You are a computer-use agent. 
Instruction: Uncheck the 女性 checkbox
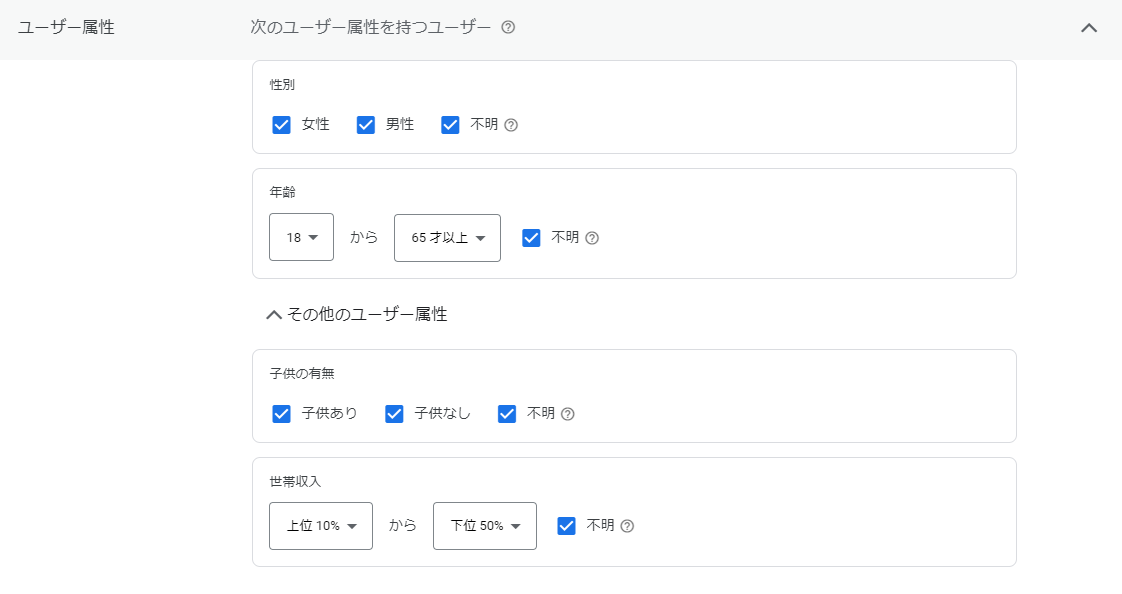coord(281,125)
